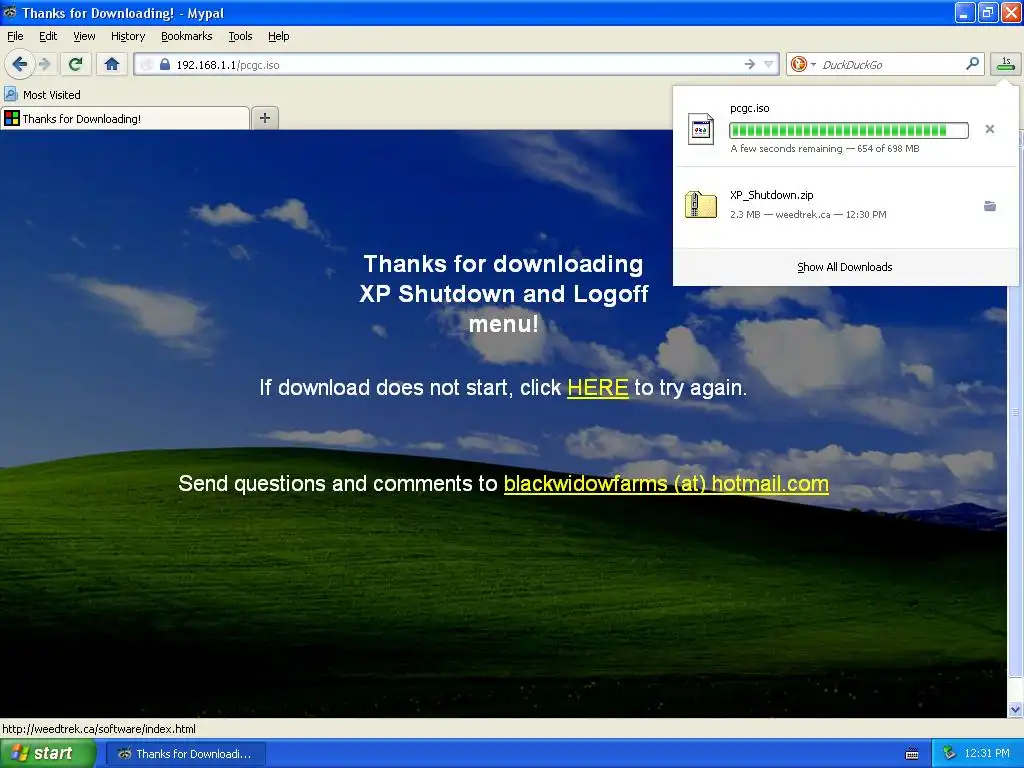Go back with the Back arrow button

20,64
